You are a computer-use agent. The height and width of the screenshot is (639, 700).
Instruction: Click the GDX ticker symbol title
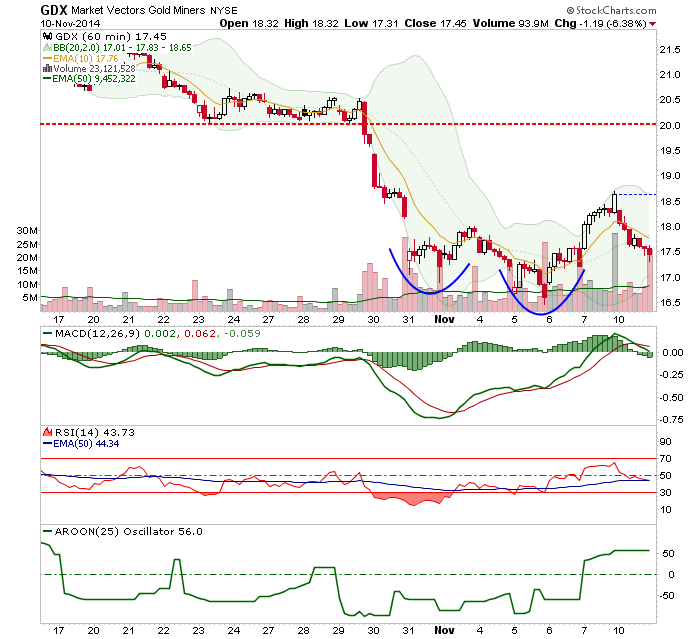pyautogui.click(x=54, y=10)
